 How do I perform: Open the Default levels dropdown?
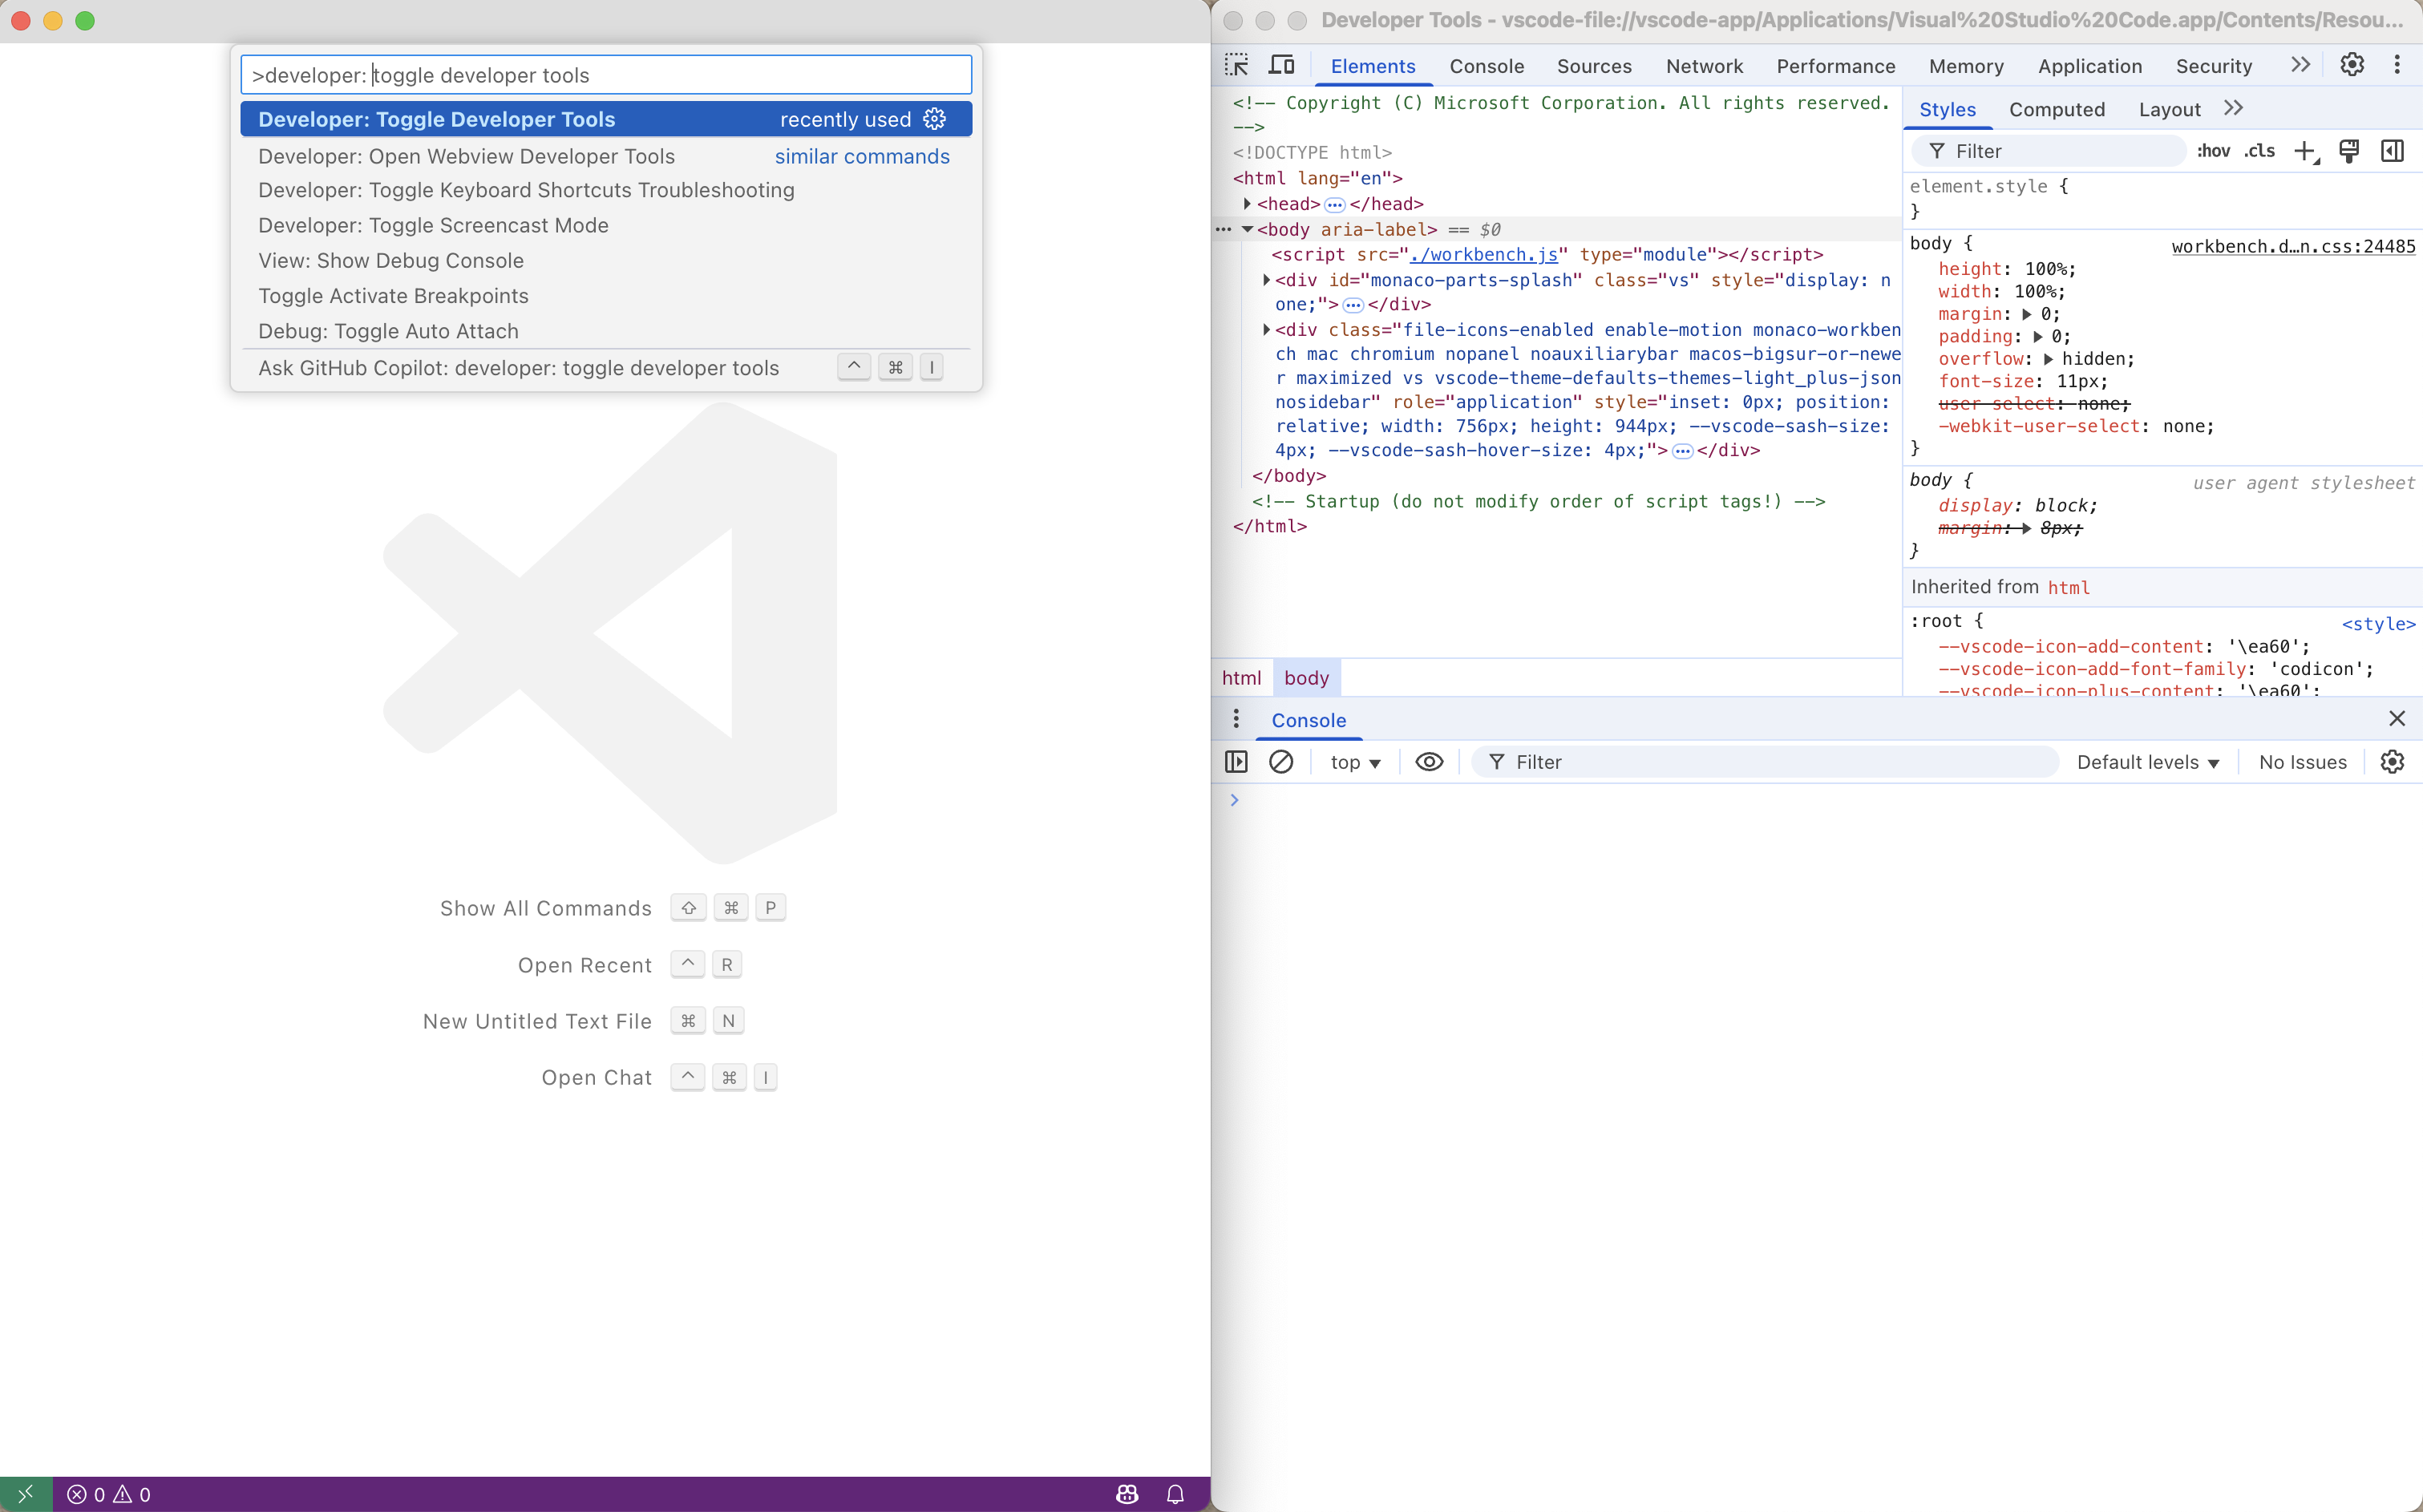pos(2147,762)
